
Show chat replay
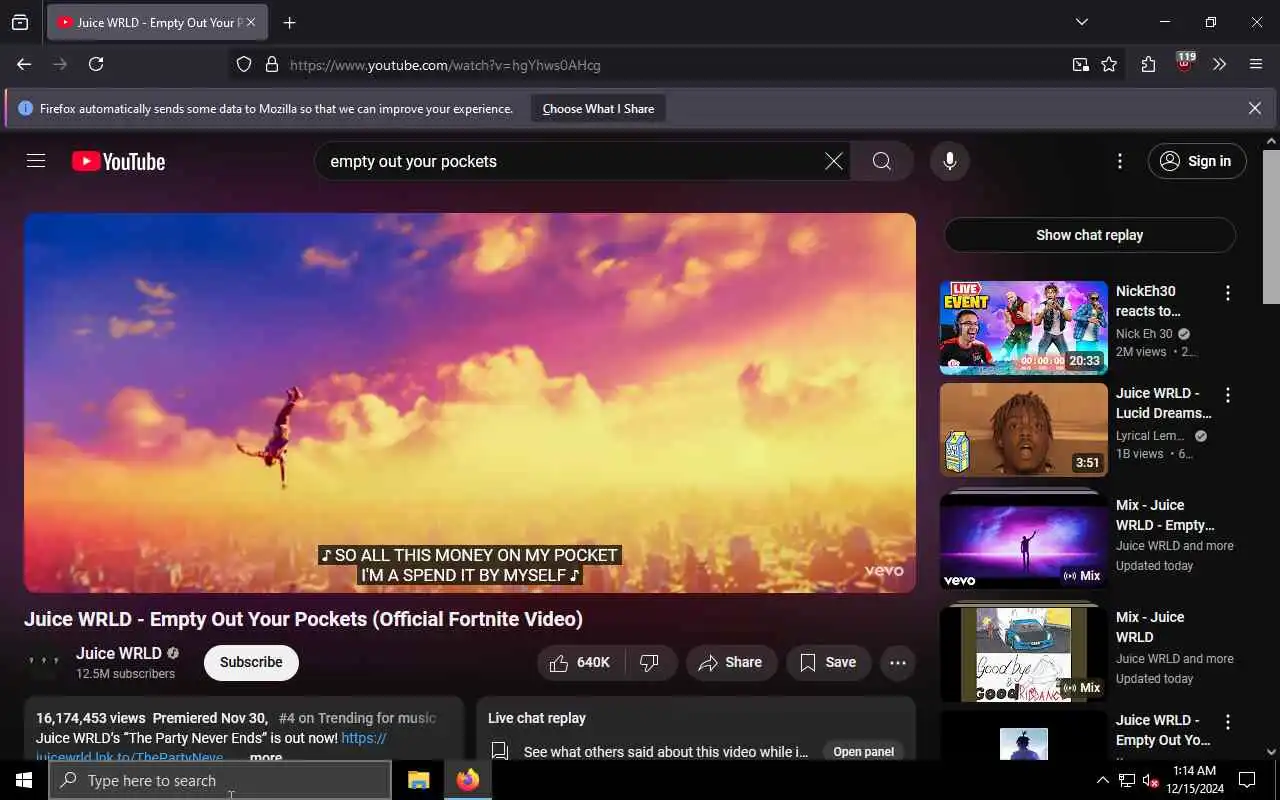pos(1090,235)
